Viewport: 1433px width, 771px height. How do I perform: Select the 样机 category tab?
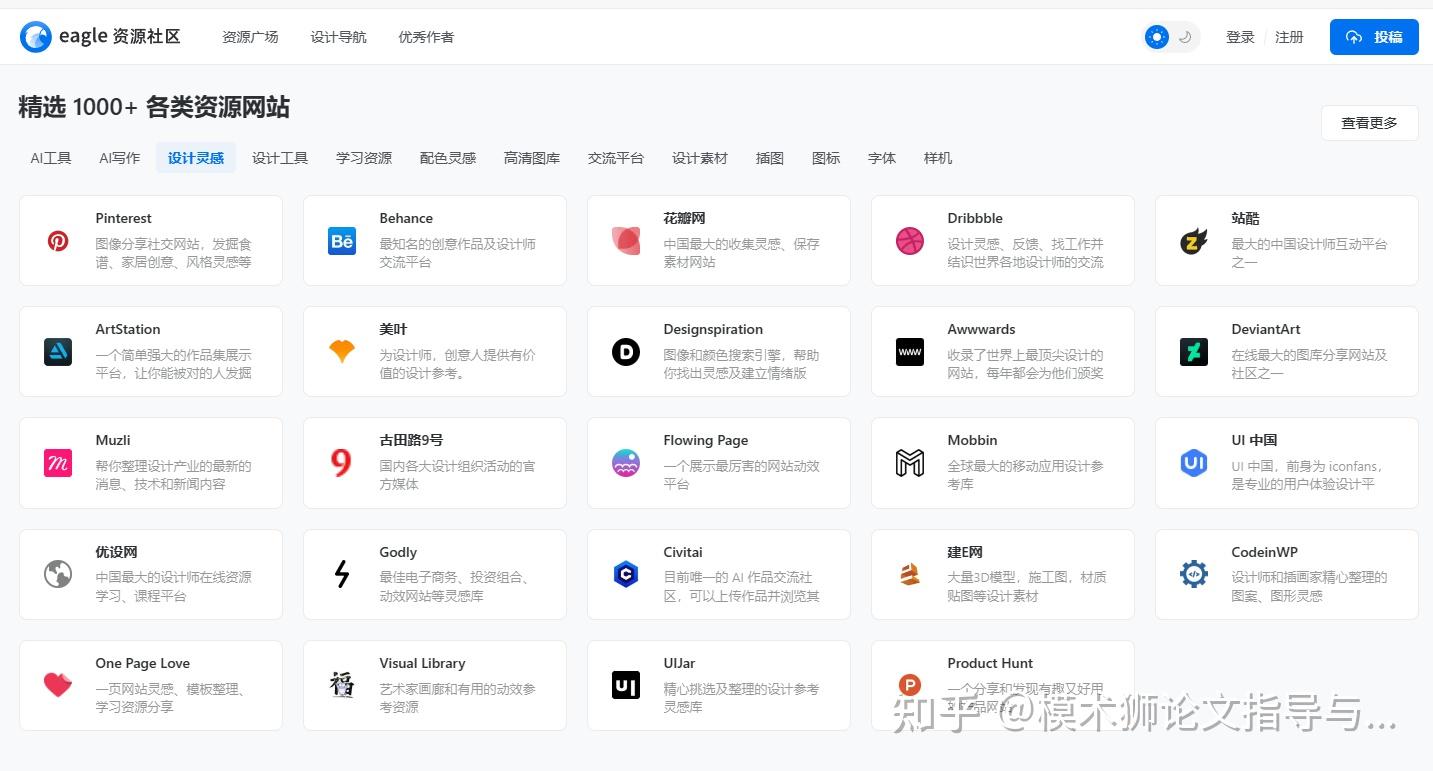tap(938, 158)
